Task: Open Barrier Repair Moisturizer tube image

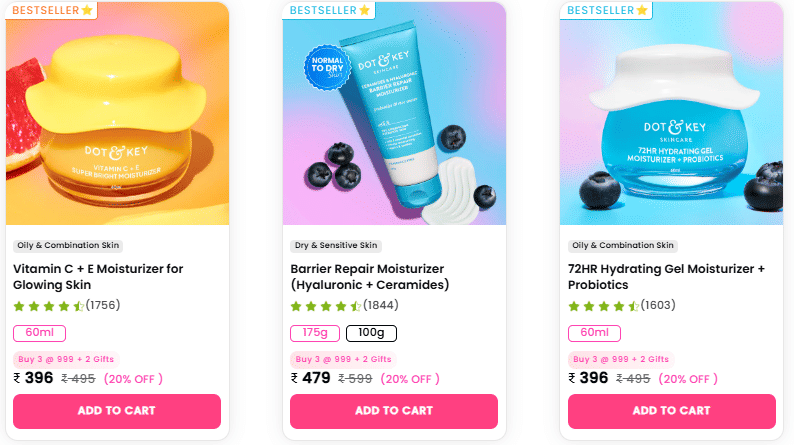Action: click(394, 113)
